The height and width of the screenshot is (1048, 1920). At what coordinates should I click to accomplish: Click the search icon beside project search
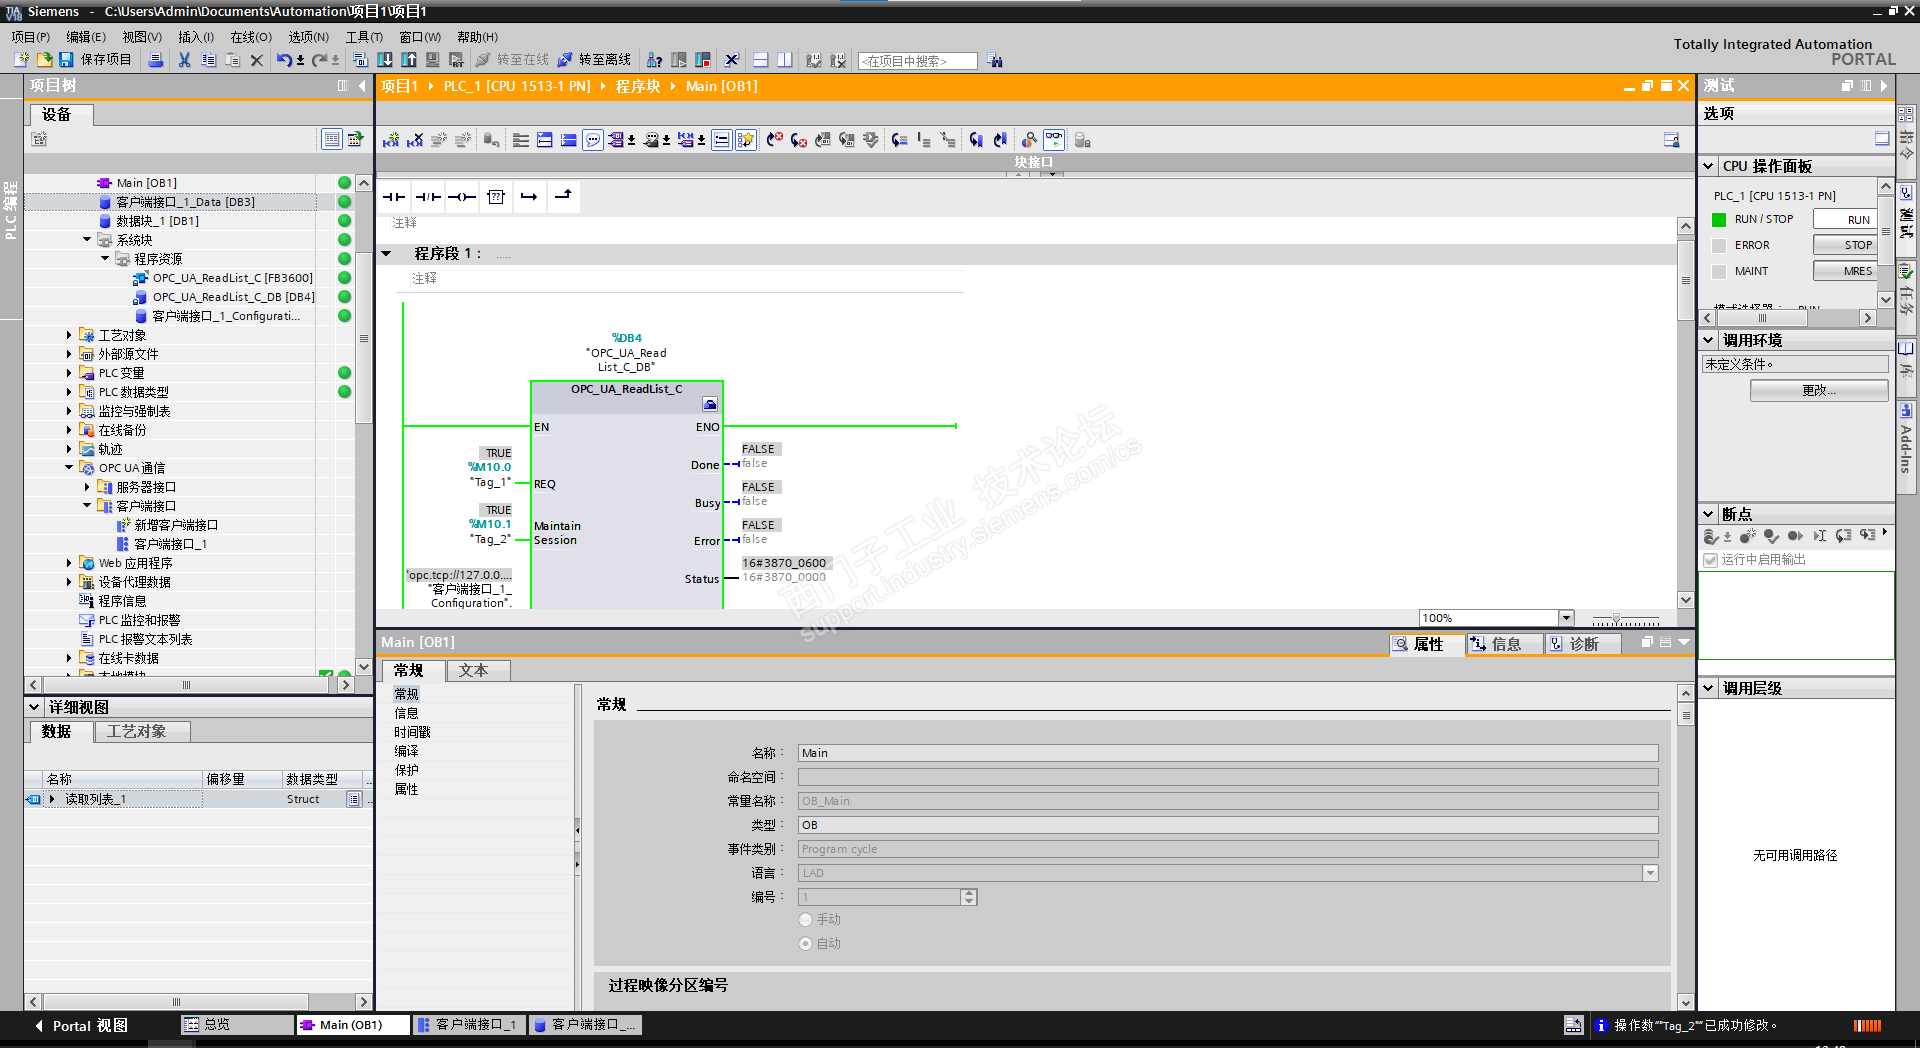(x=995, y=61)
